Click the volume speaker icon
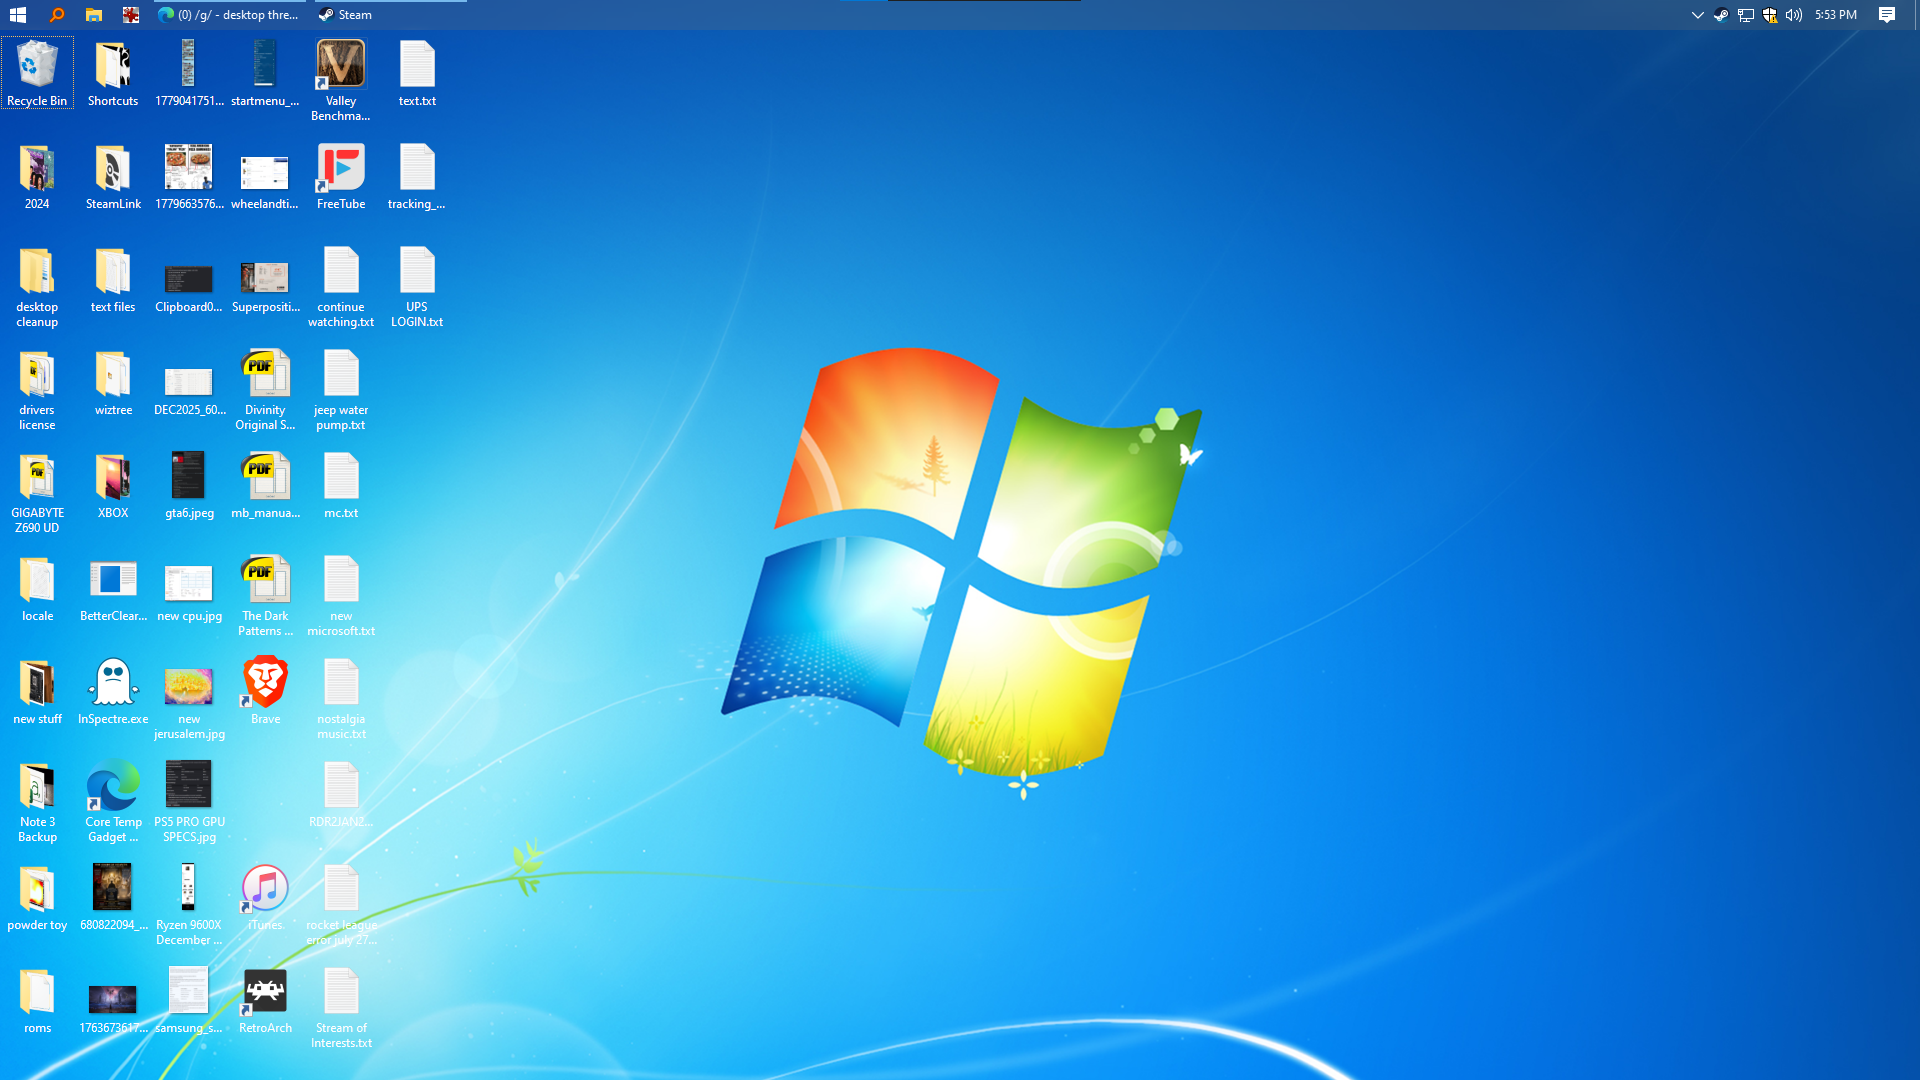1920x1080 pixels. (1794, 15)
